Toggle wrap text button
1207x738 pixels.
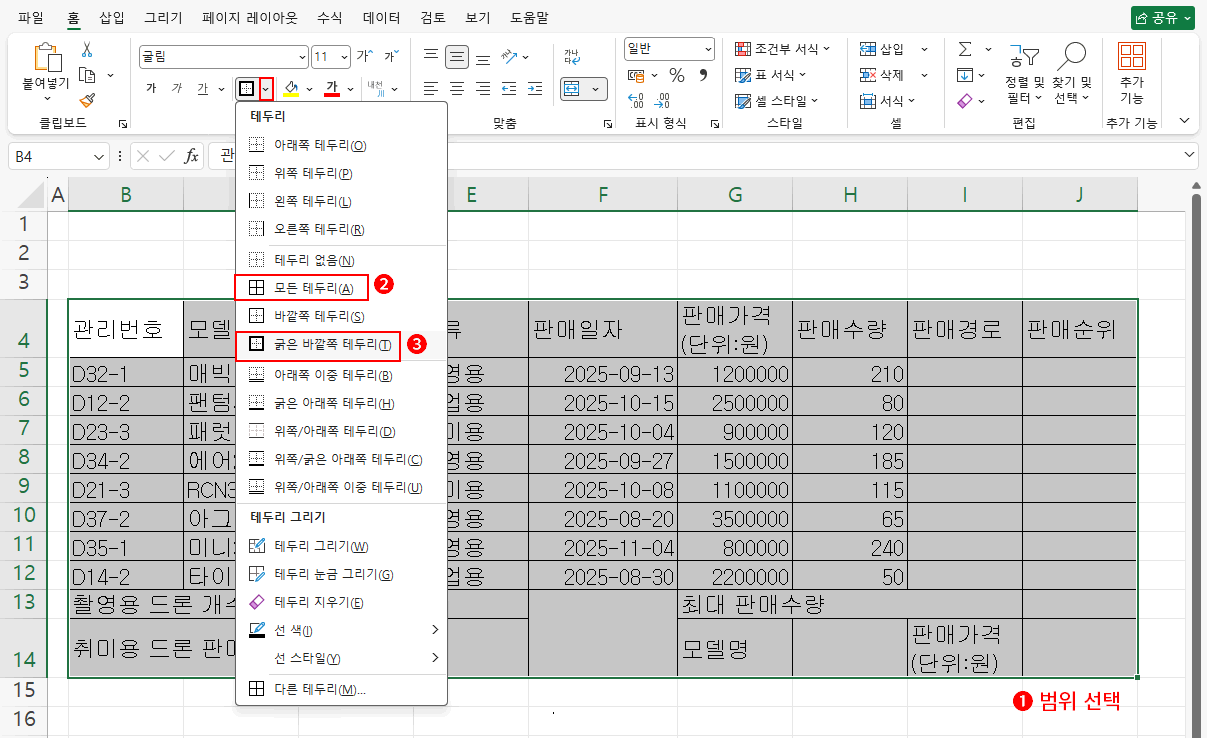(572, 56)
